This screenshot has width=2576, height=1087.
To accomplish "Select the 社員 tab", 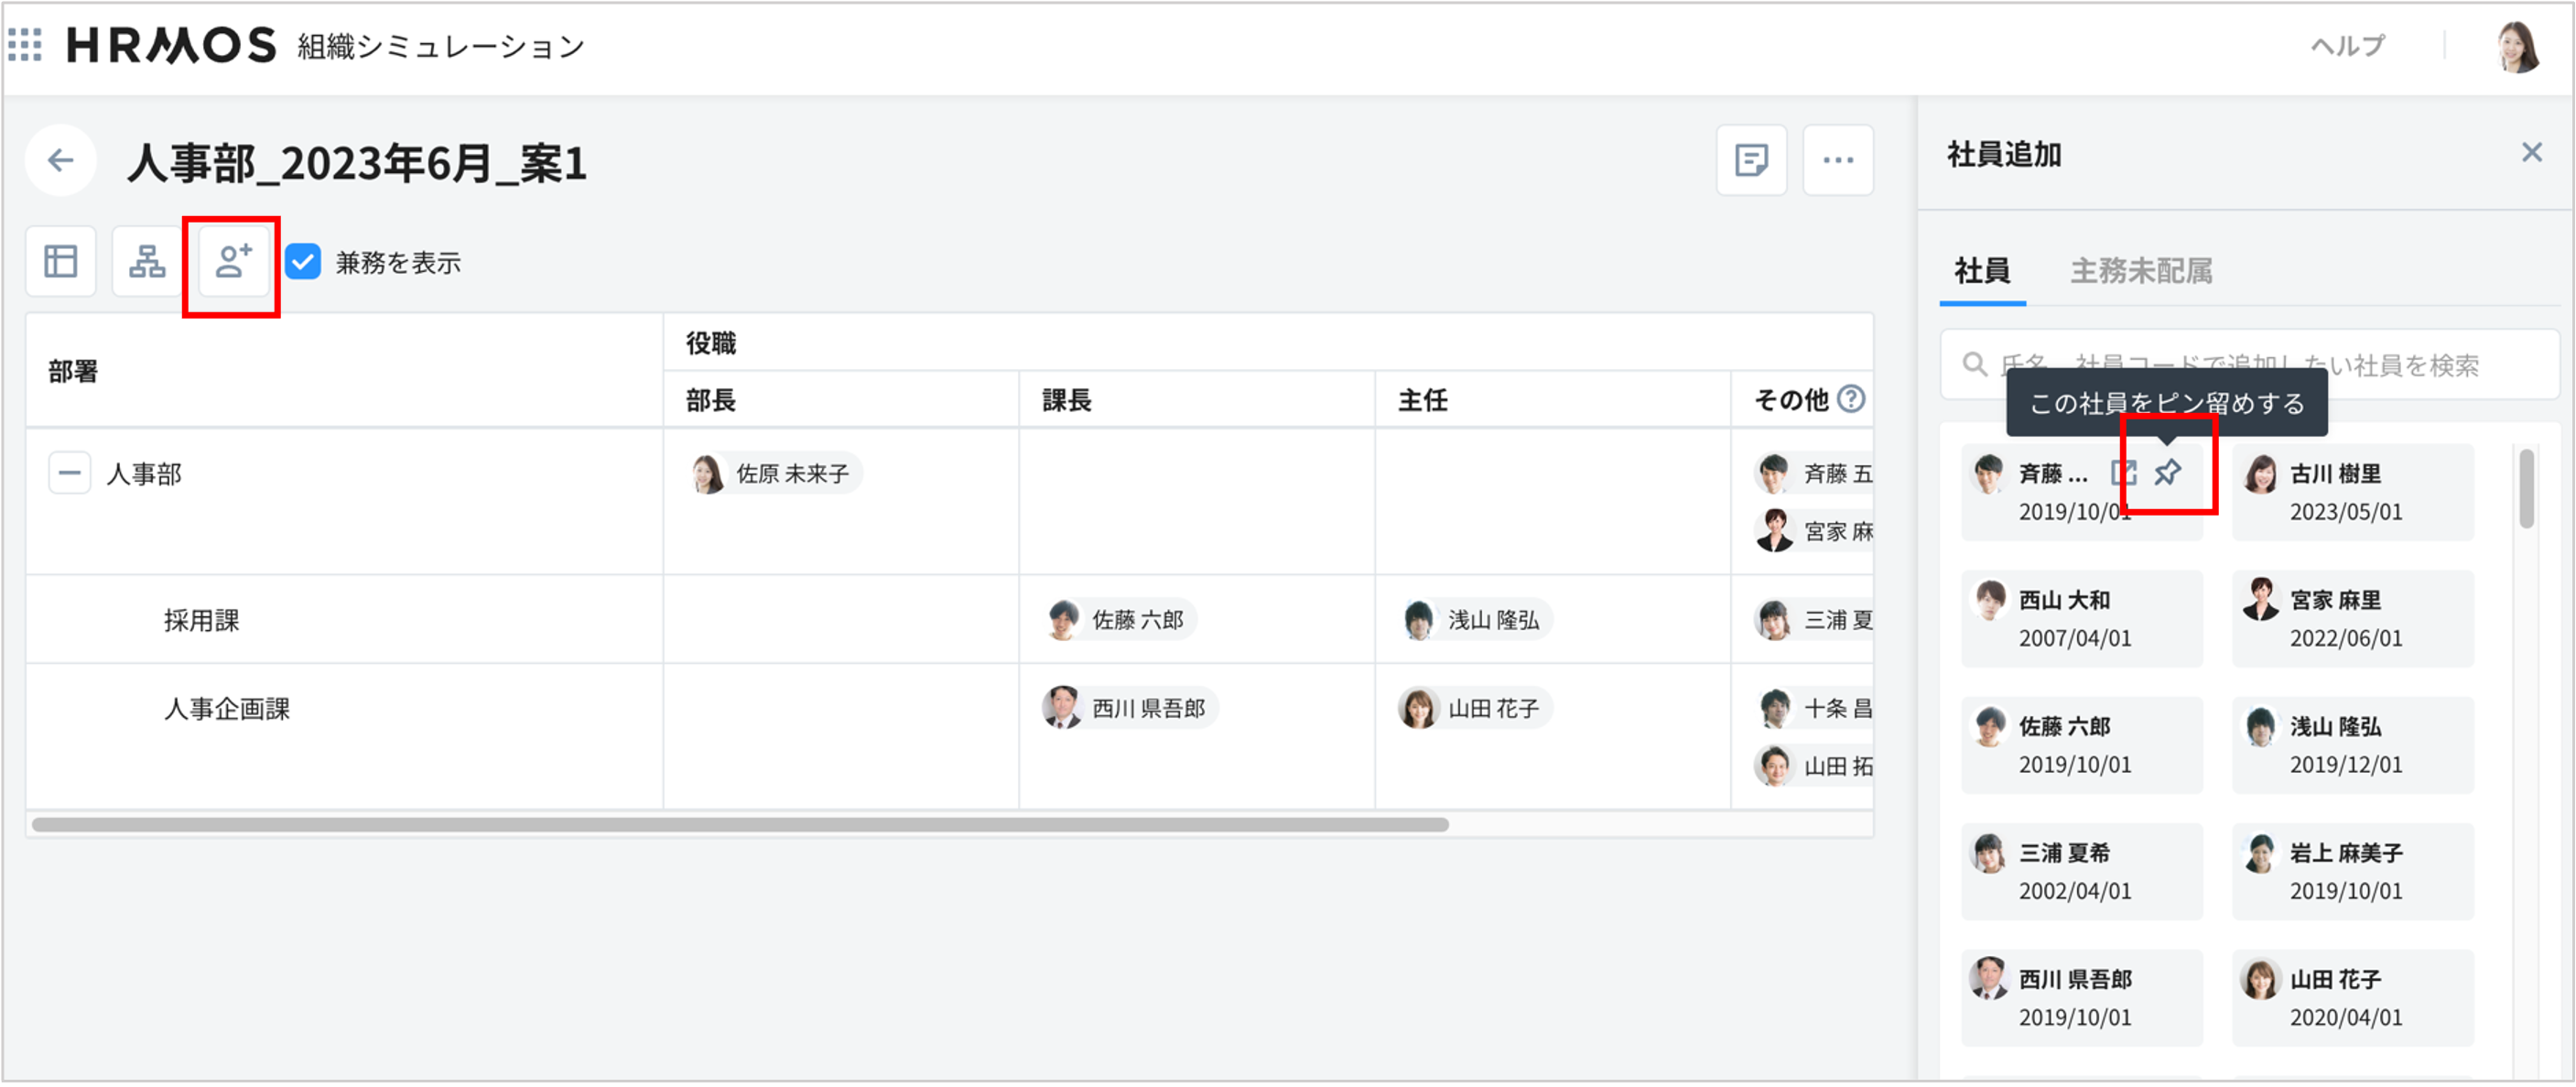I will (1981, 271).
